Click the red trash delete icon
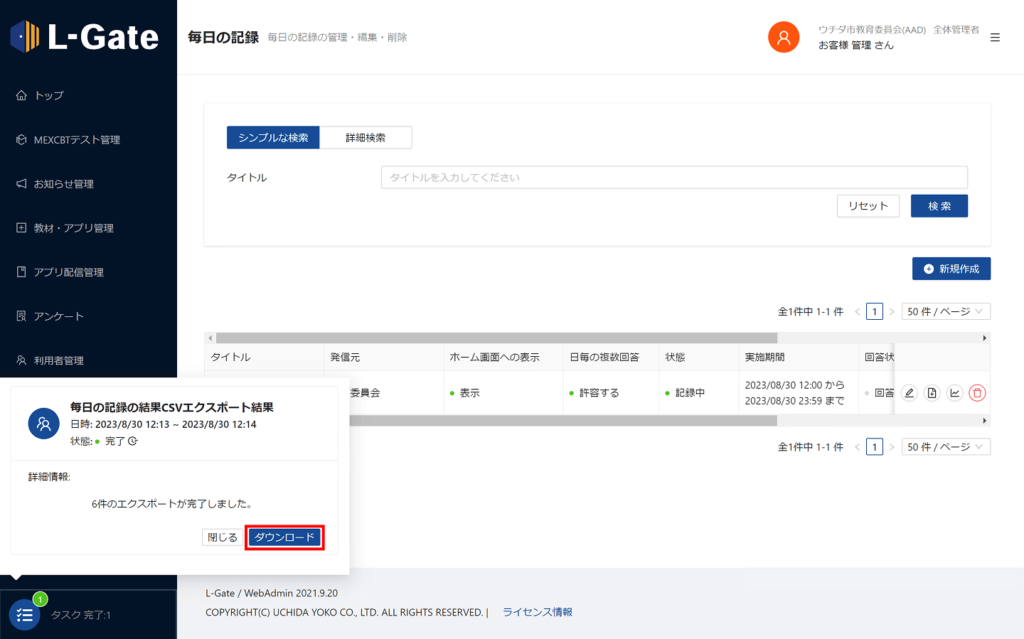Viewport: 1024px width, 639px height. [977, 393]
